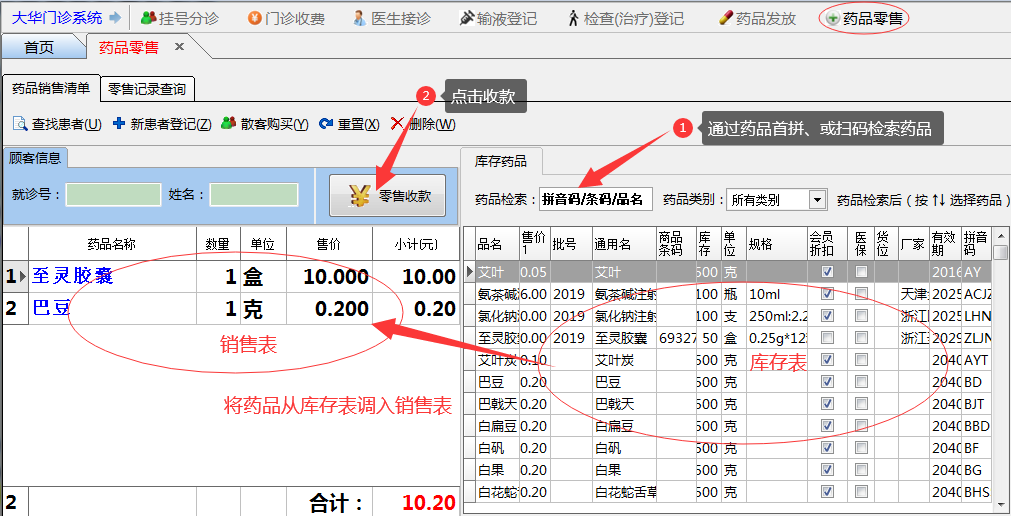Click the 零售收款 button
1011x516 pixels.
click(x=388, y=195)
